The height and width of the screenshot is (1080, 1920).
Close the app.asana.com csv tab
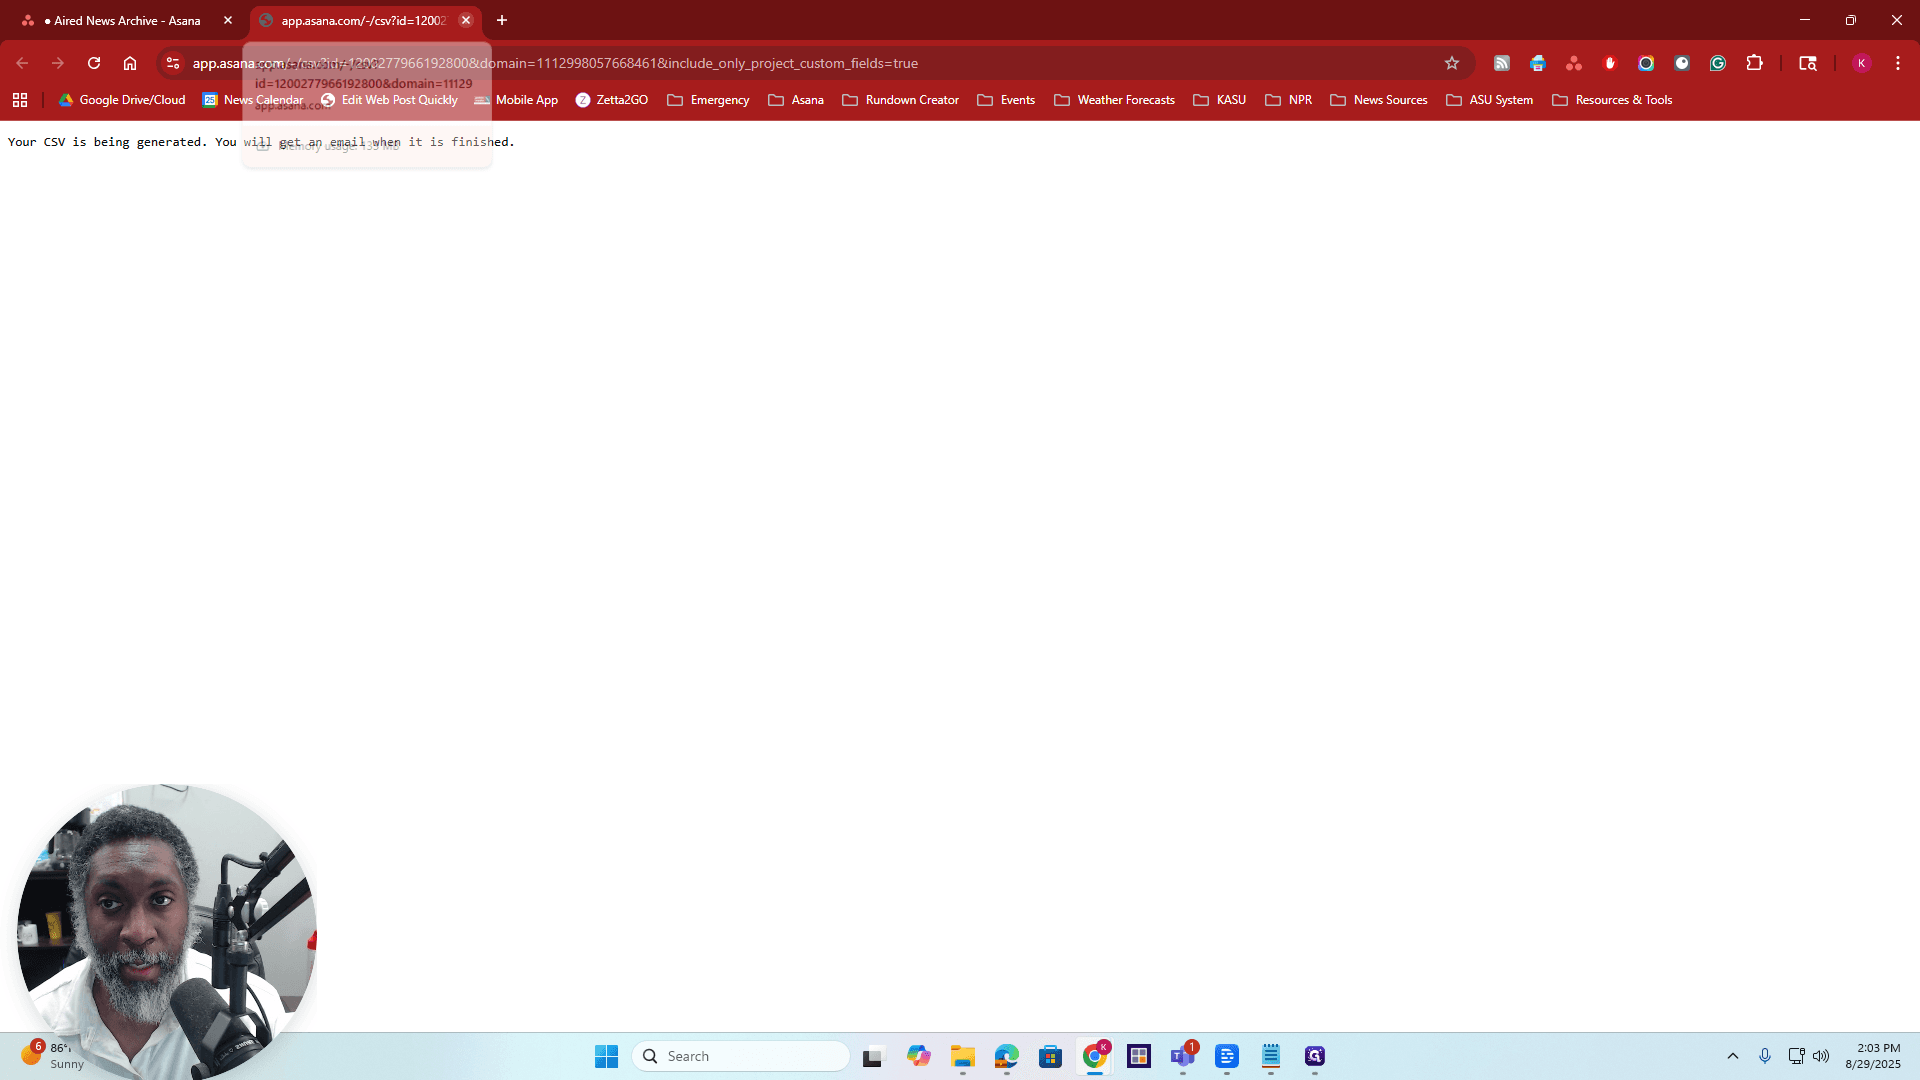point(466,20)
